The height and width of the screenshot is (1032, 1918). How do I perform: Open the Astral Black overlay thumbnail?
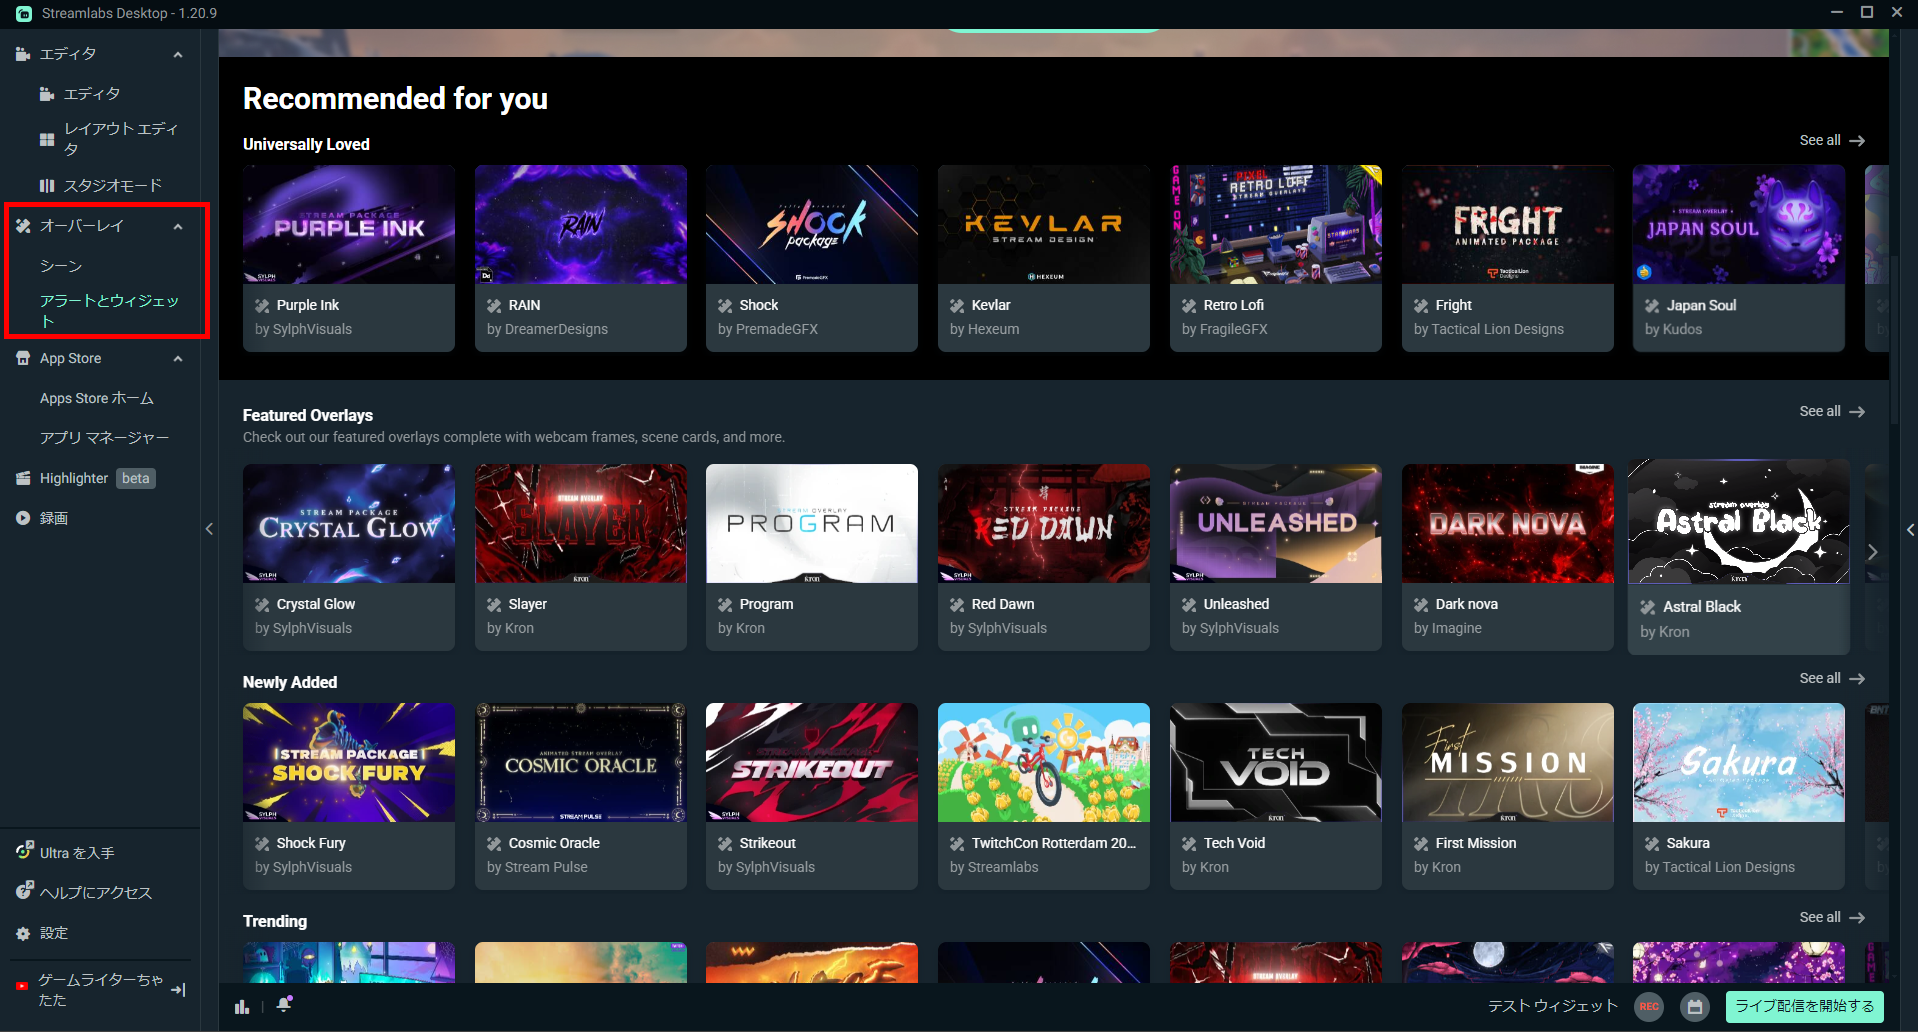coord(1739,522)
